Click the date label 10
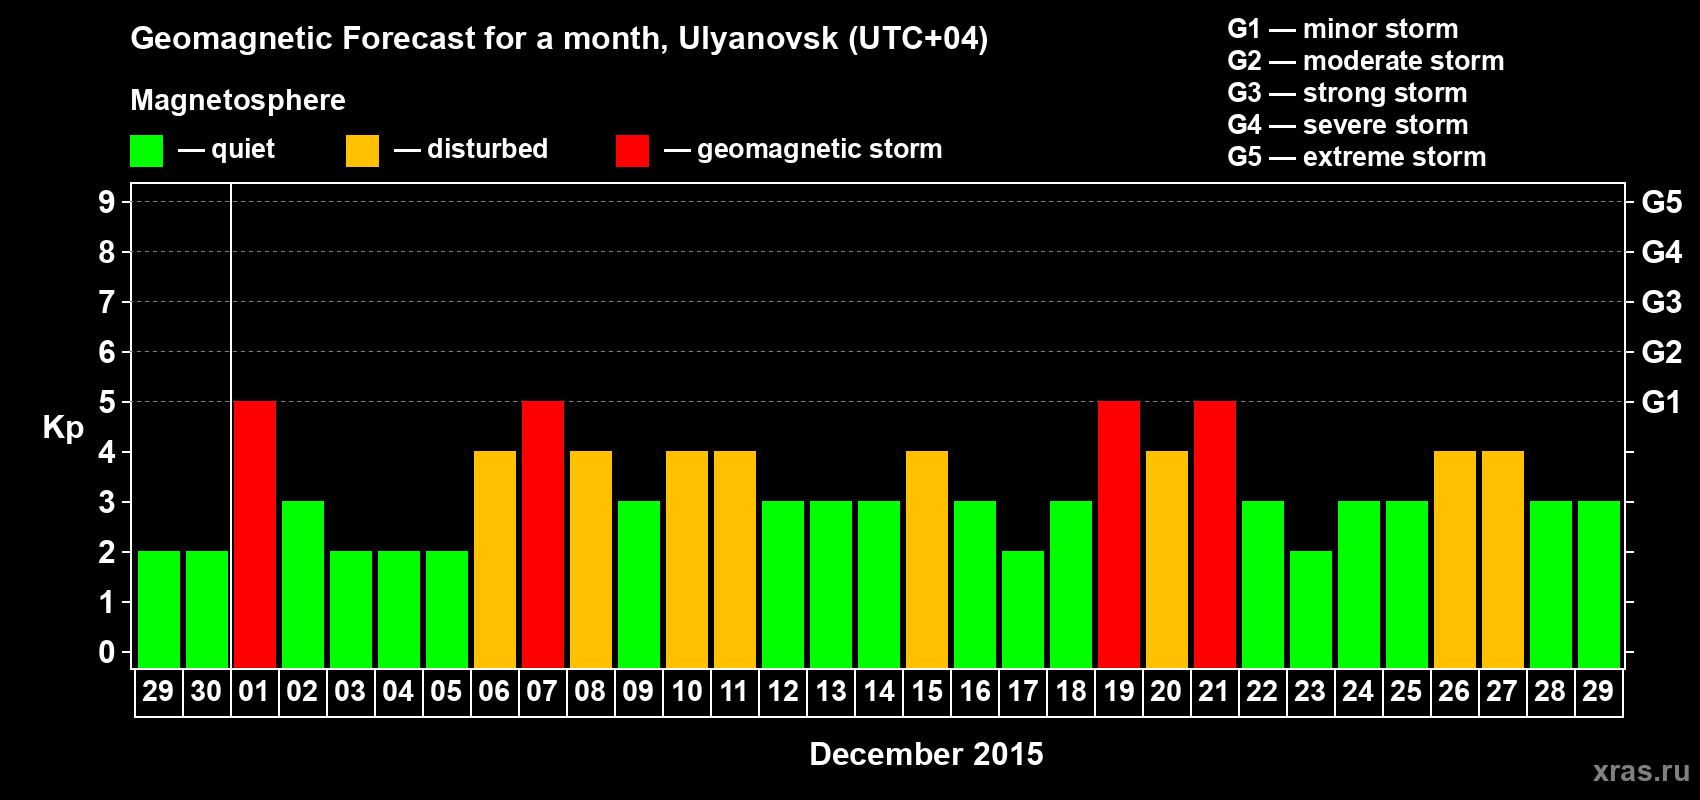The height and width of the screenshot is (800, 1700). click(x=686, y=691)
